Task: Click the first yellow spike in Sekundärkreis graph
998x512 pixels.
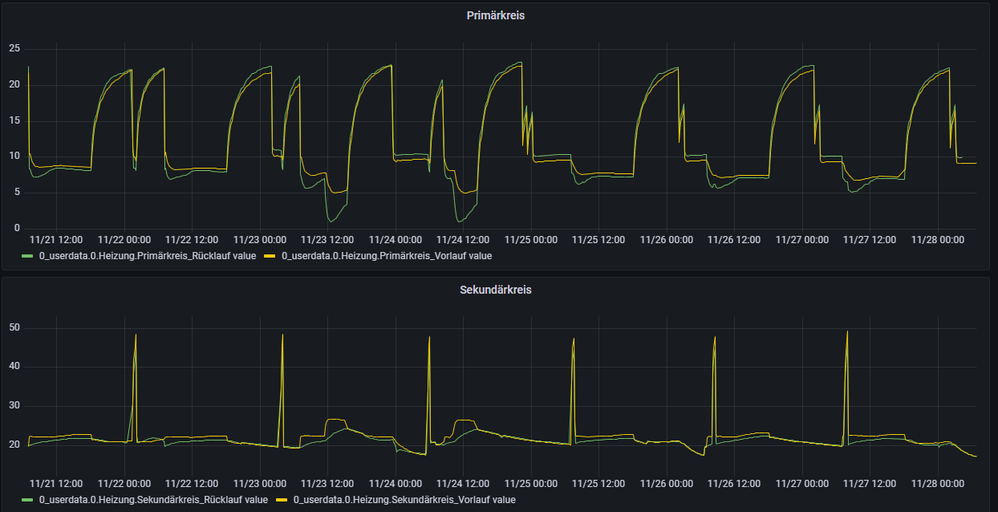Action: tap(136, 340)
